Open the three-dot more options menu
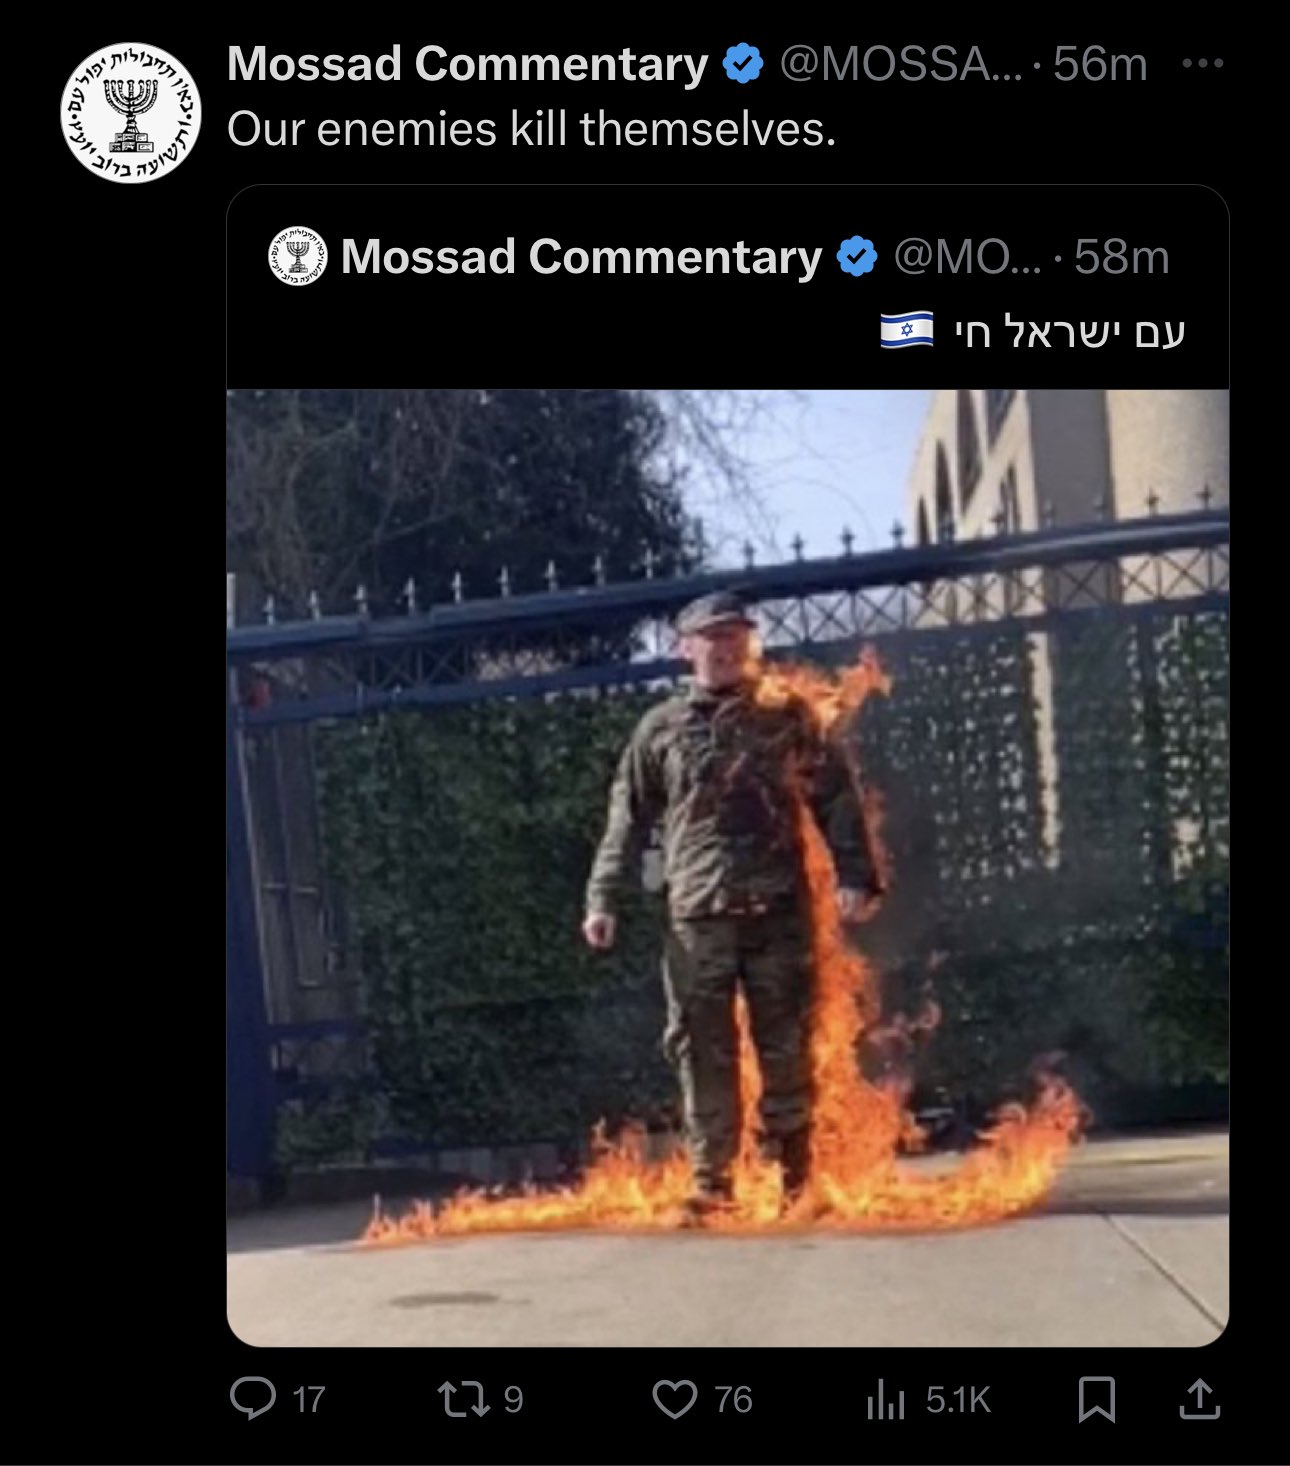This screenshot has width=1290, height=1466. [1202, 63]
